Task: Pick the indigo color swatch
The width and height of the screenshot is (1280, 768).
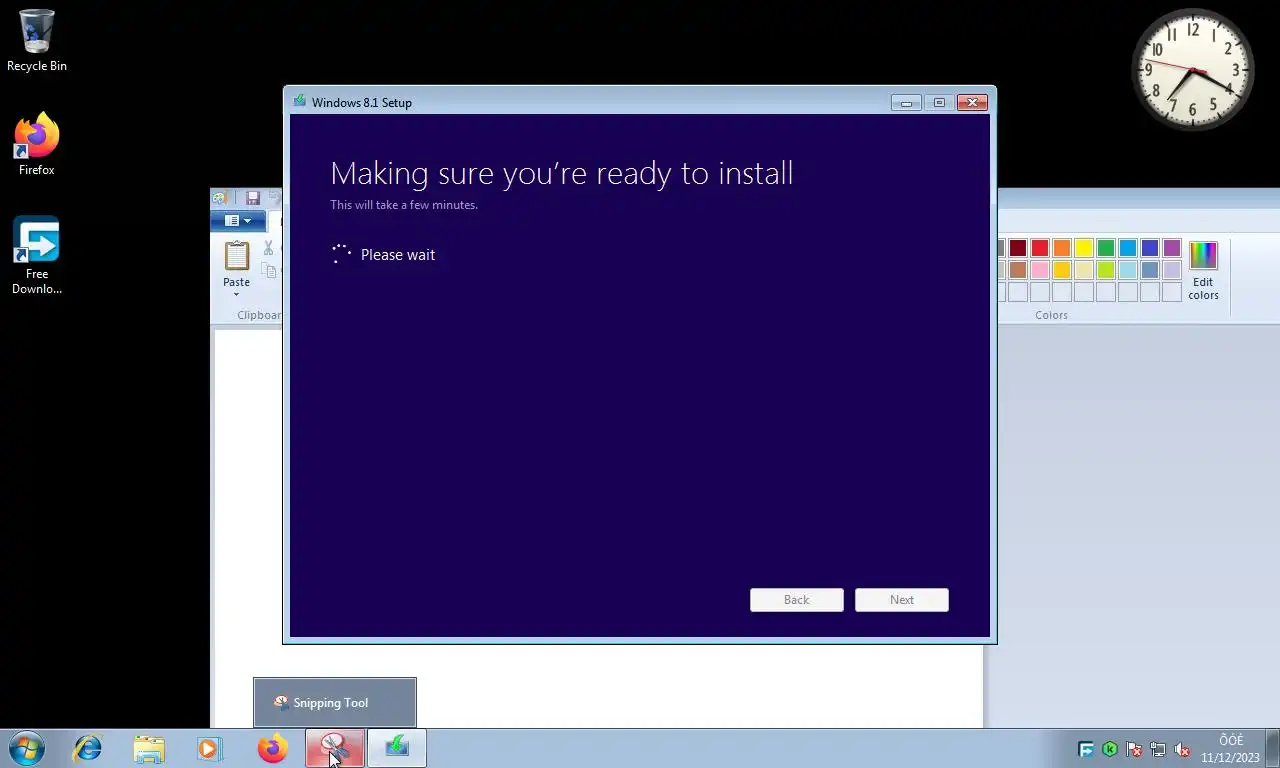Action: click(x=1150, y=248)
